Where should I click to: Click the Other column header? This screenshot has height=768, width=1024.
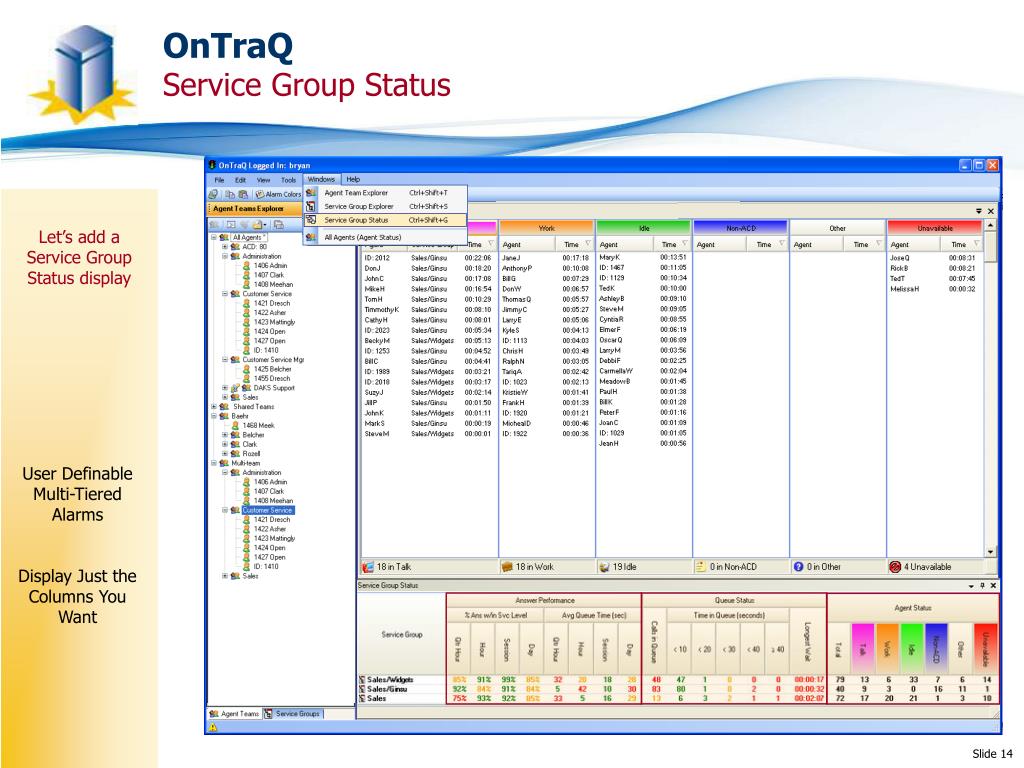point(837,228)
